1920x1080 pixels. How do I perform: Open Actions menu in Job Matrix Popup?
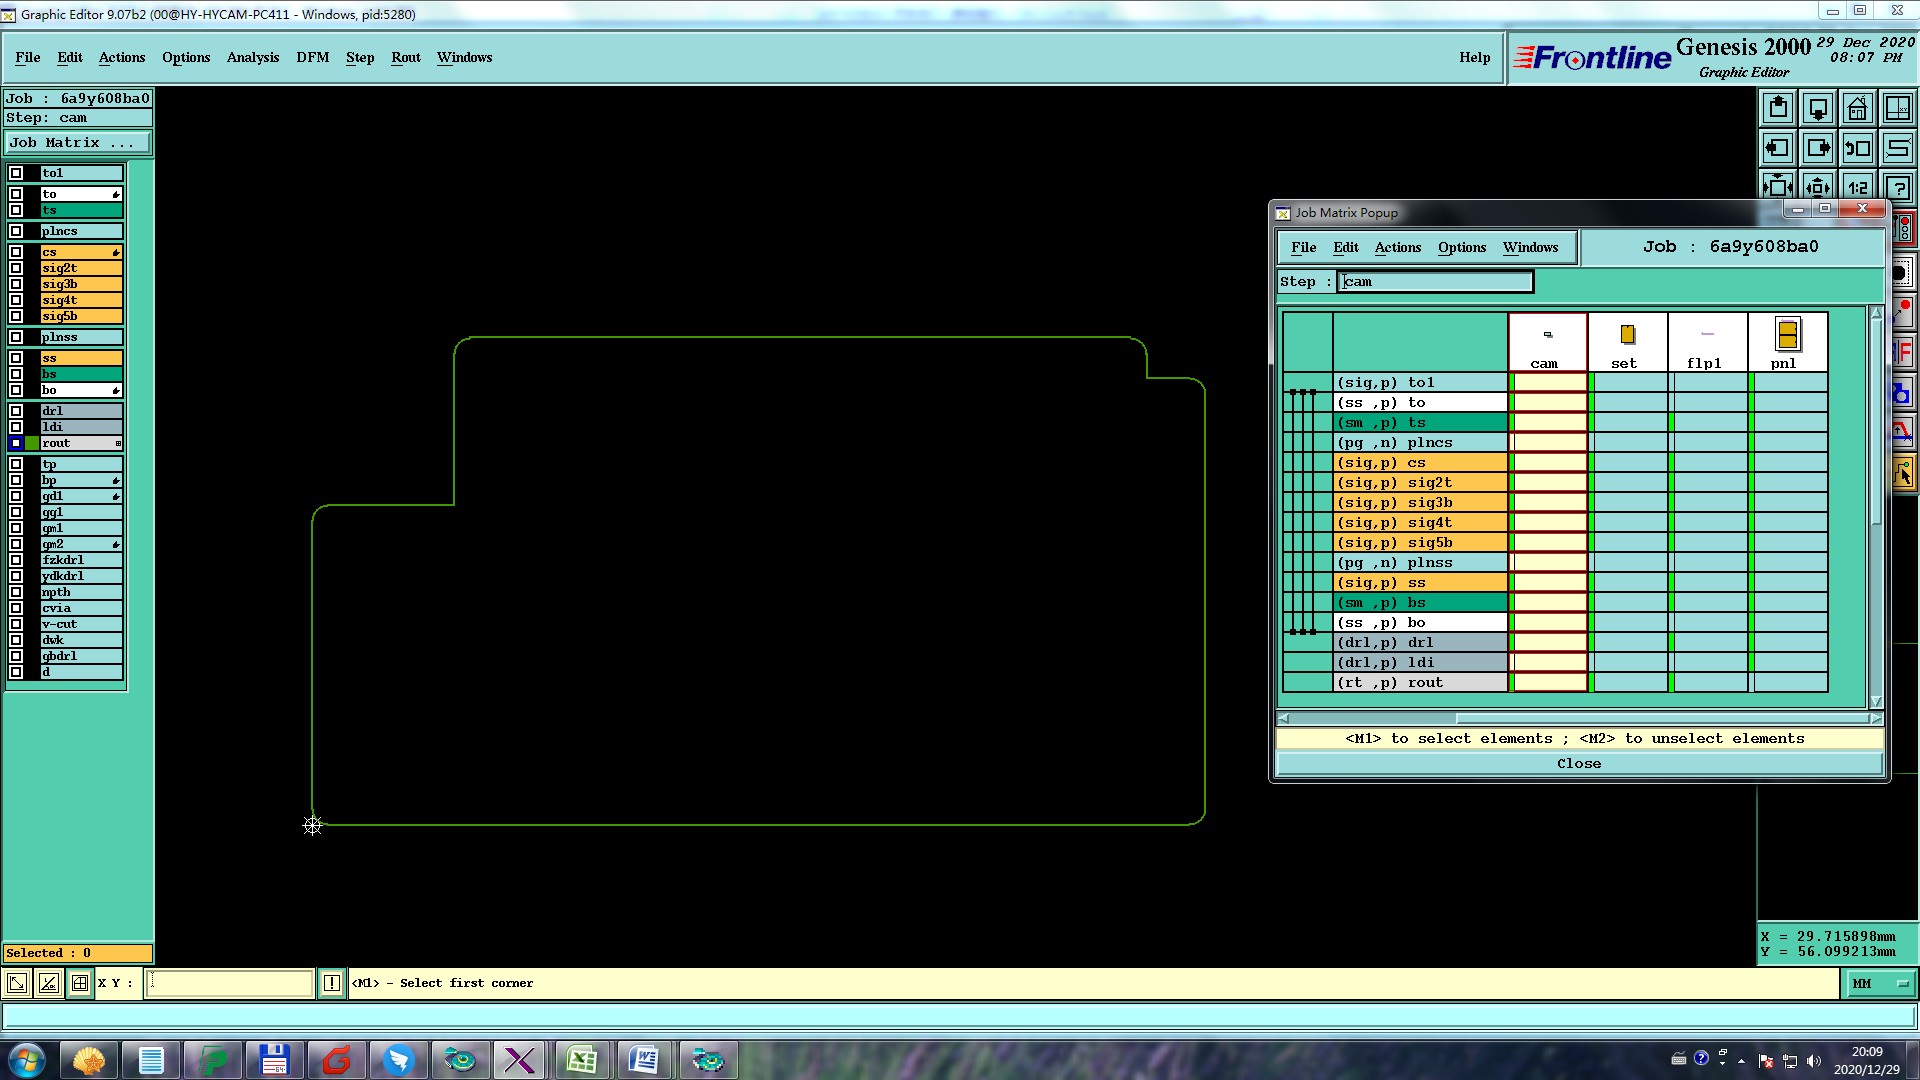[1397, 247]
